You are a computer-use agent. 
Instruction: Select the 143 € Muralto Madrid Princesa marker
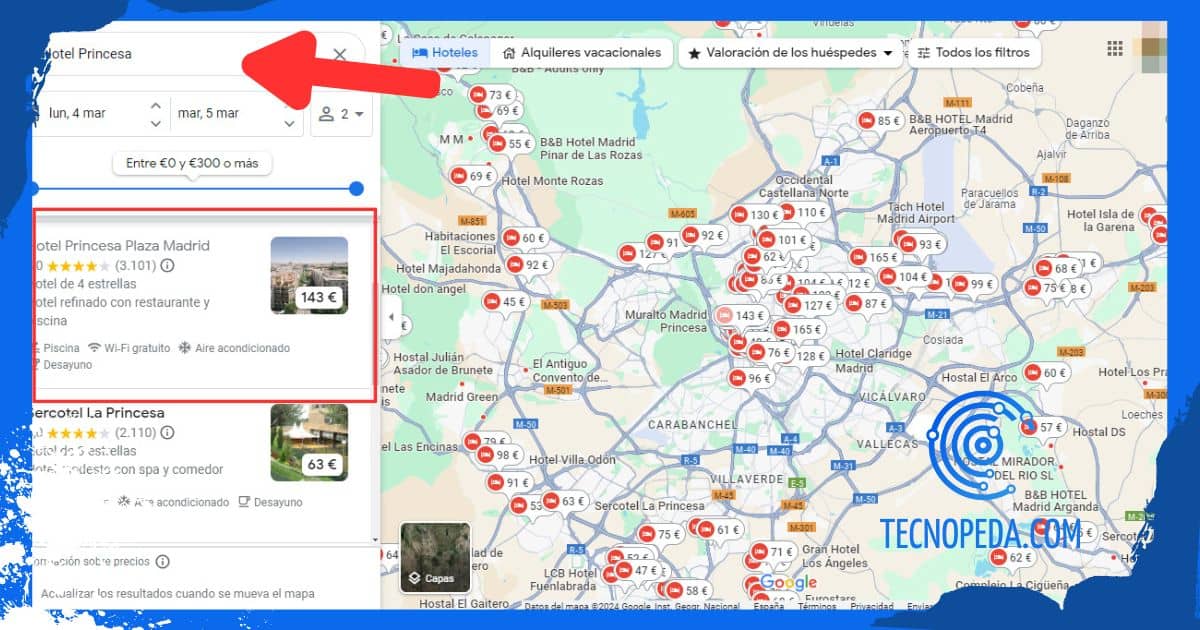coord(740,315)
